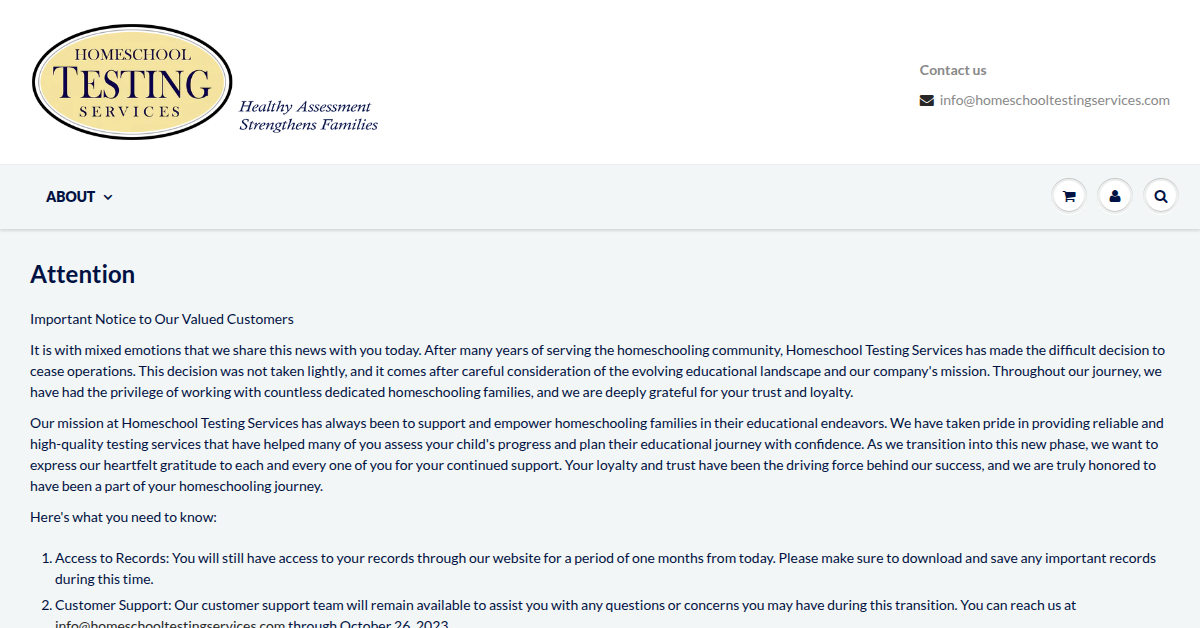Click the info@homeschooltestingservices.com header email link
The height and width of the screenshot is (628, 1200).
1054,100
